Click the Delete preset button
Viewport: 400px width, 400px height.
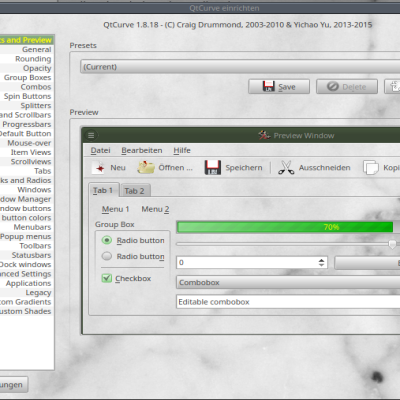pos(347,87)
